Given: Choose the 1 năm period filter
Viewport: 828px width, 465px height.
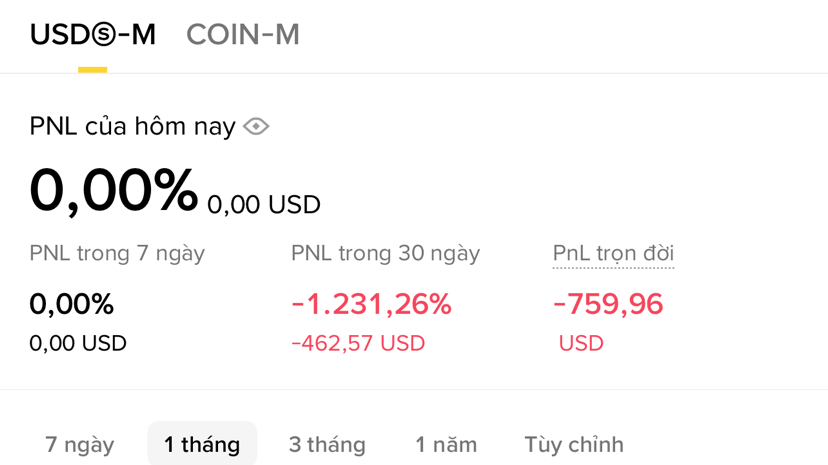Looking at the screenshot, I should click(x=446, y=444).
